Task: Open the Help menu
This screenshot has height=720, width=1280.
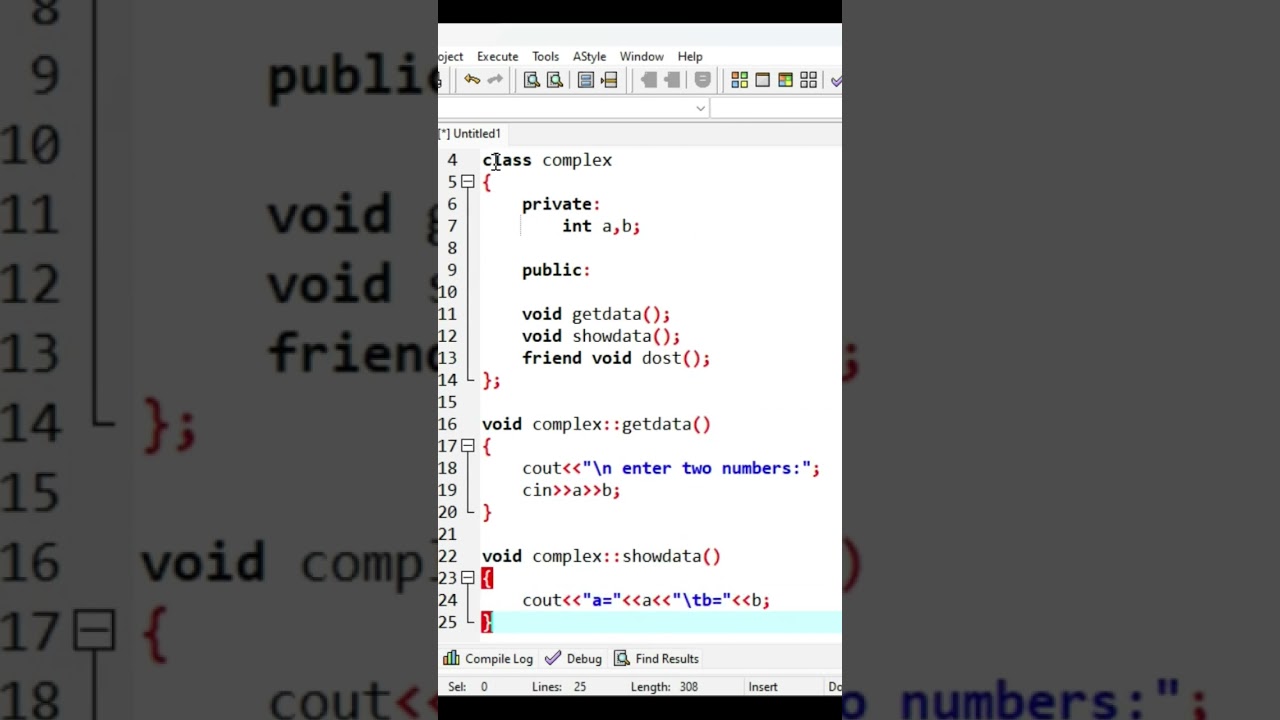Action: coord(690,56)
